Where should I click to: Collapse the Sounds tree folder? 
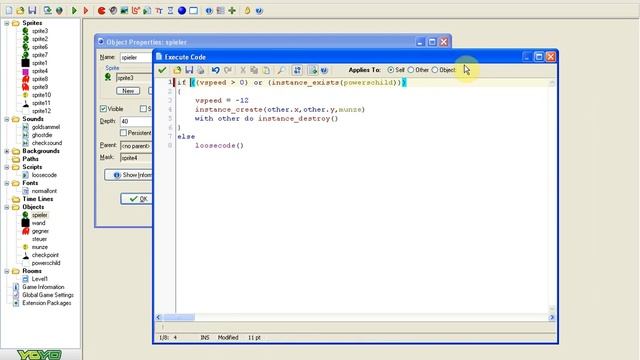(7, 119)
